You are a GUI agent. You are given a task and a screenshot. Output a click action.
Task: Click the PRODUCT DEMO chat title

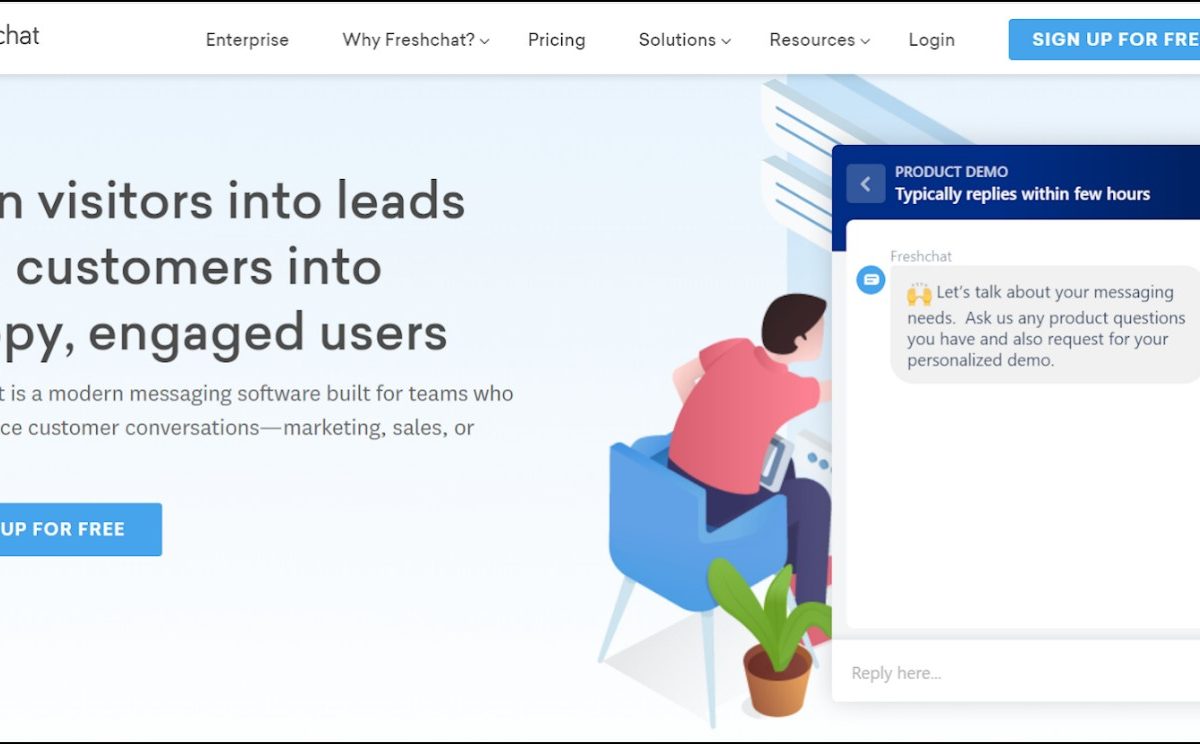point(951,172)
